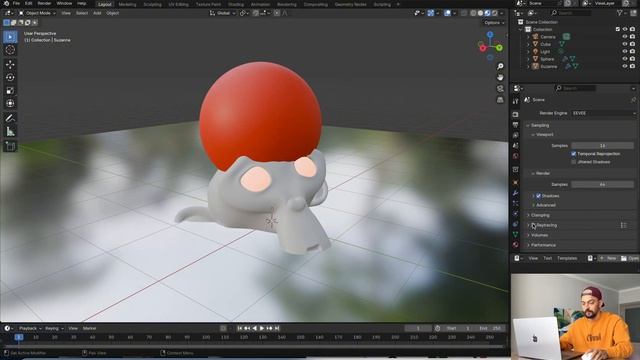This screenshot has width=640, height=360.
Task: Select the Annotate tool
Action: [10, 118]
